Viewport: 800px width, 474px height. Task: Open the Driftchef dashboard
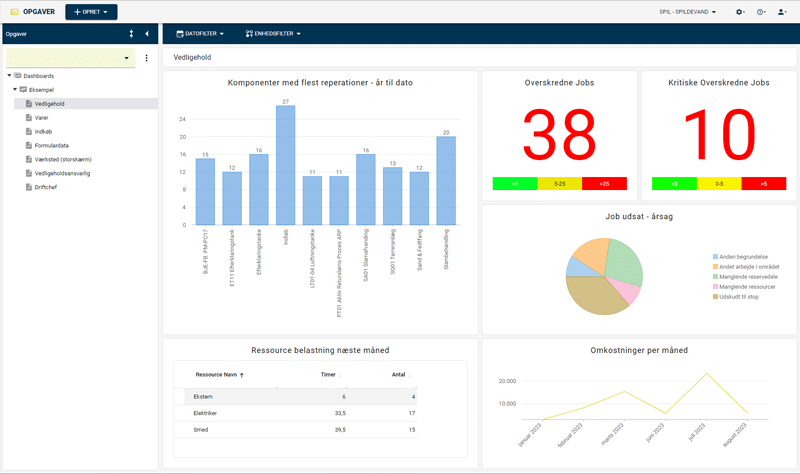[46, 187]
